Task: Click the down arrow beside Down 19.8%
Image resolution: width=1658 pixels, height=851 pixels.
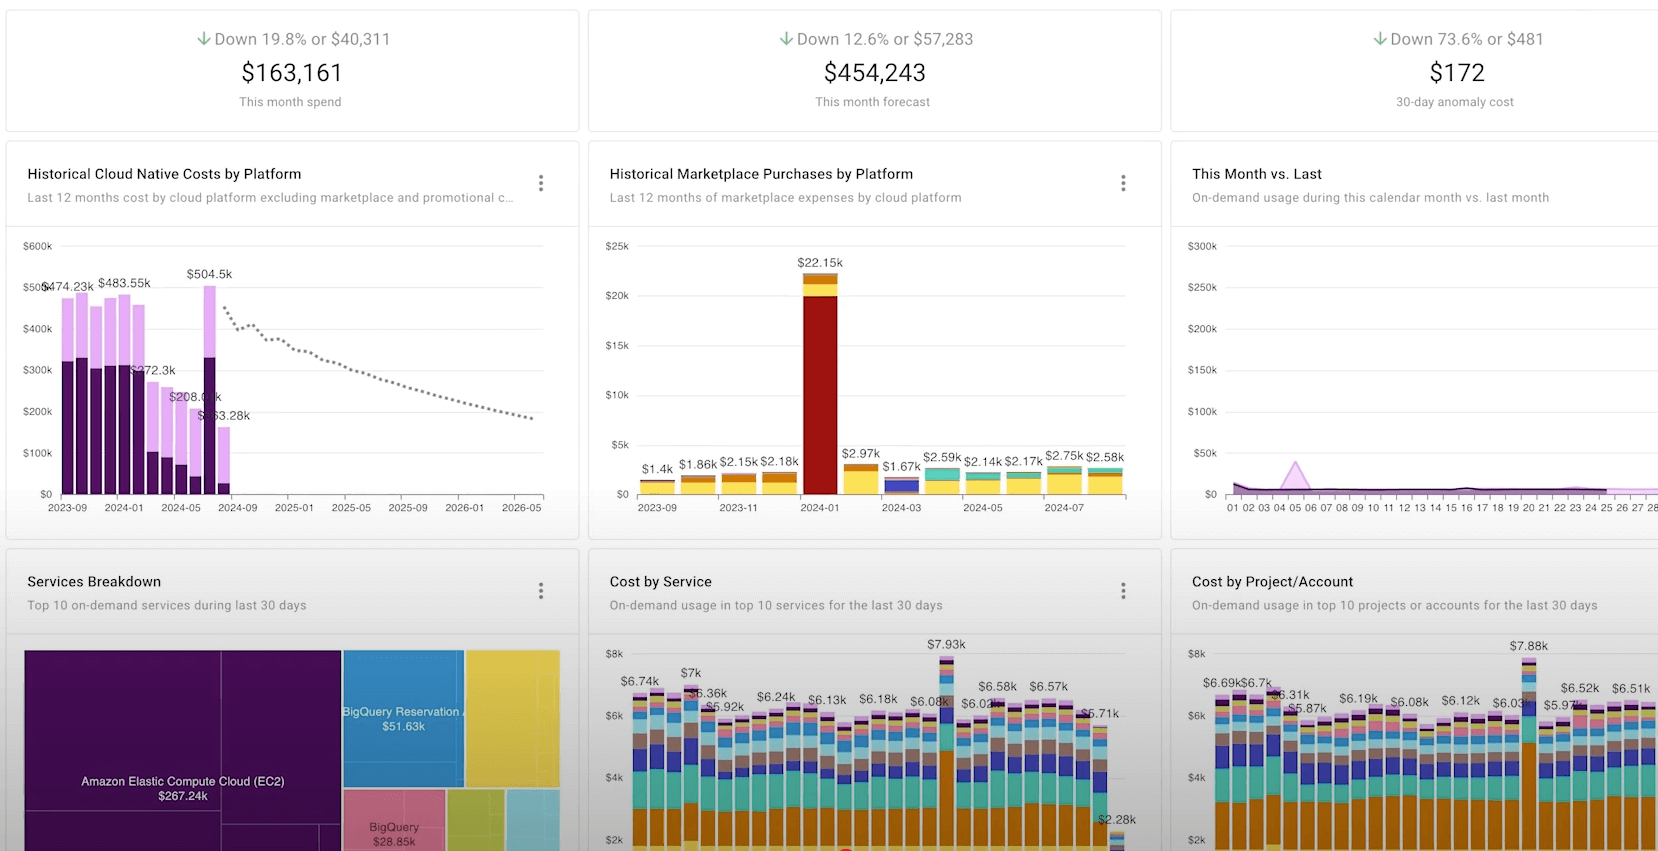Action: (x=204, y=39)
